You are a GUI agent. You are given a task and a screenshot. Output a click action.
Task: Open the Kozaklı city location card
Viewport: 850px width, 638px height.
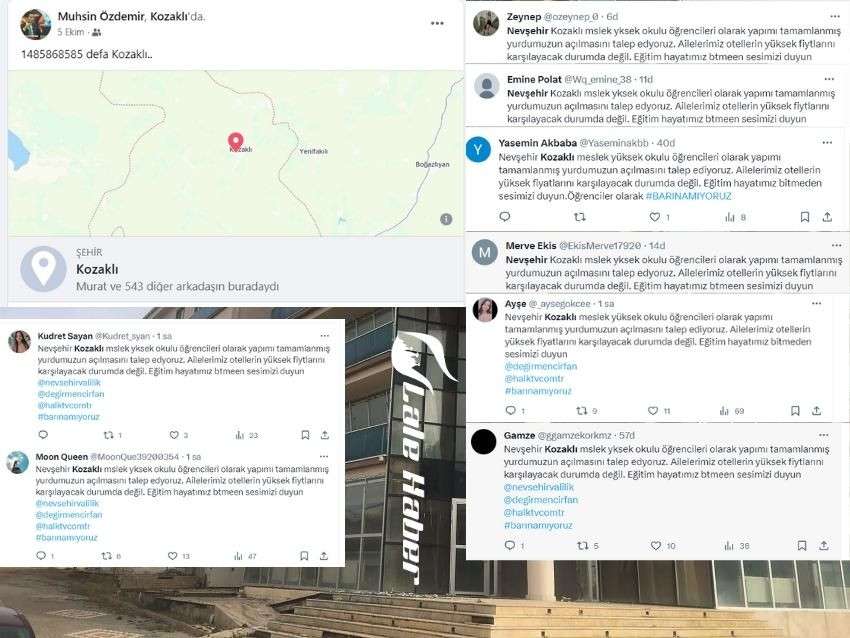(x=236, y=269)
